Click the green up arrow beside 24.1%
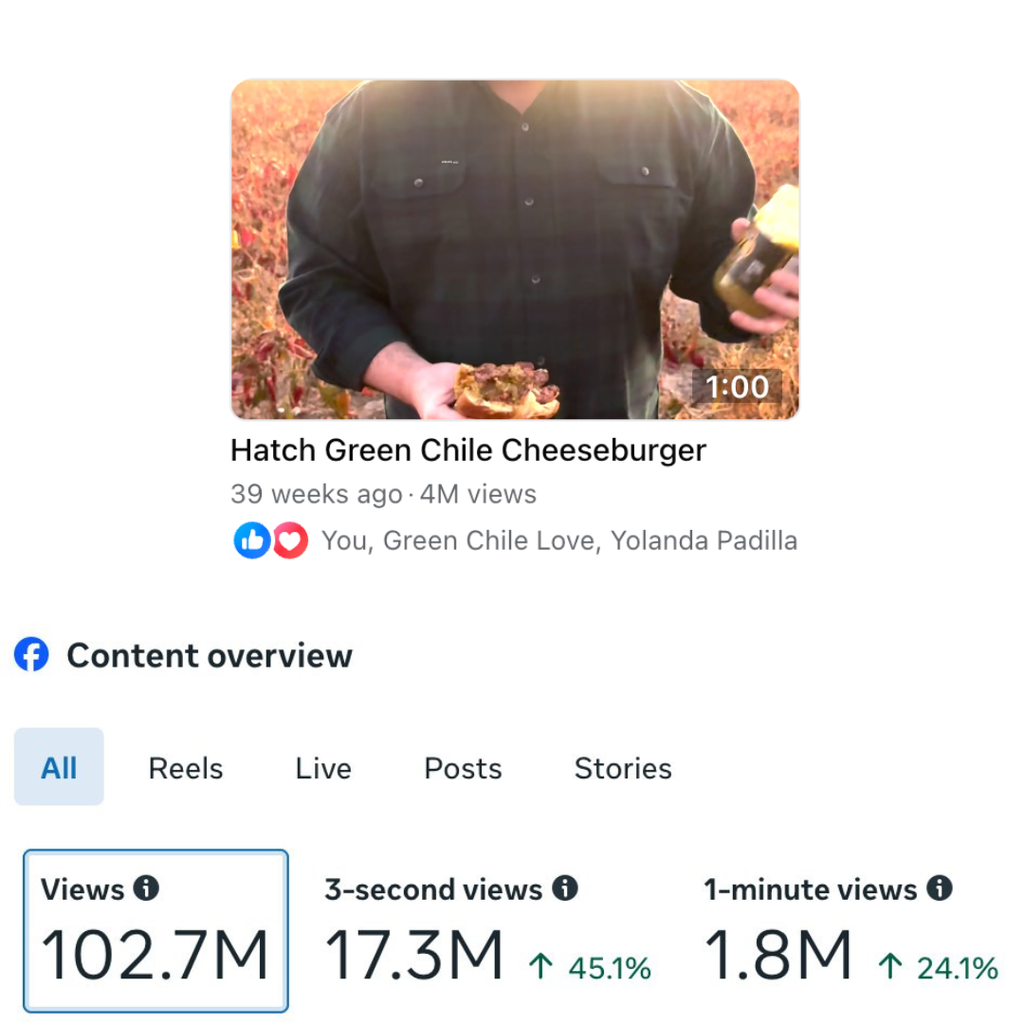1024x1024 pixels. 889,967
